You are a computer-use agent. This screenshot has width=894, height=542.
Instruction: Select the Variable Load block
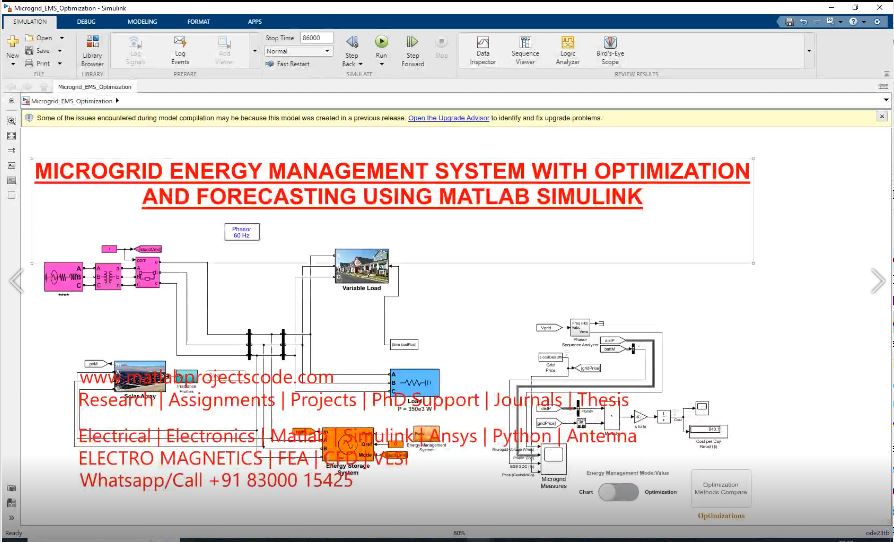tap(361, 266)
